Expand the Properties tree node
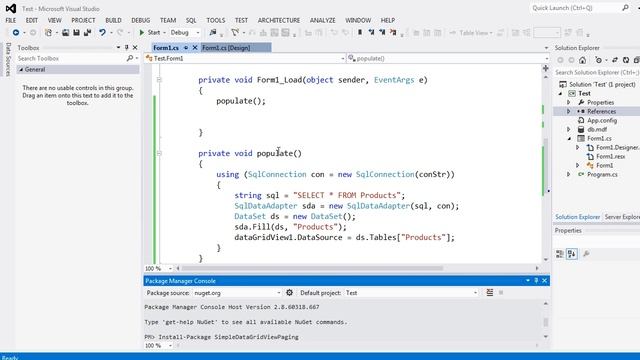Screen dimensions: 640x360 click(569, 102)
